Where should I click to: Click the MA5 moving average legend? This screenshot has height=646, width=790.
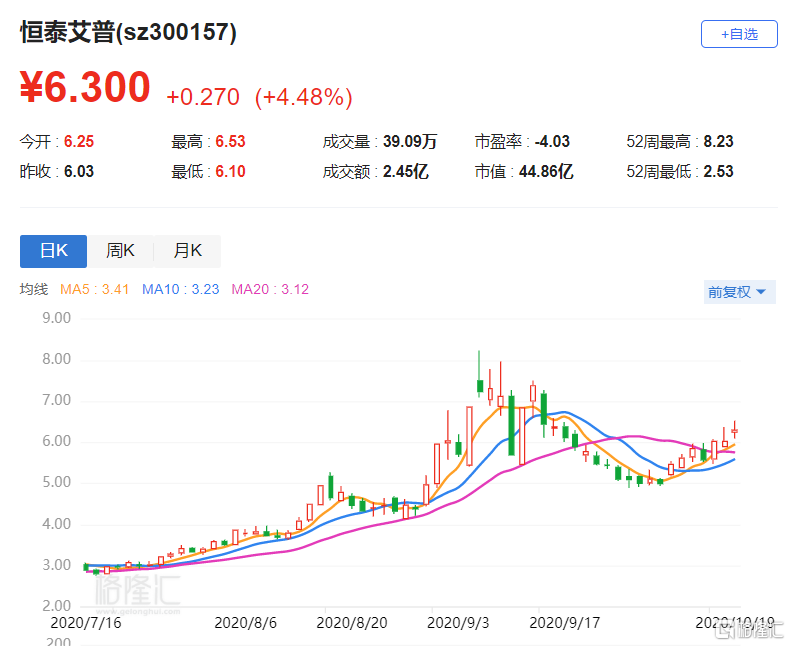click(x=95, y=290)
